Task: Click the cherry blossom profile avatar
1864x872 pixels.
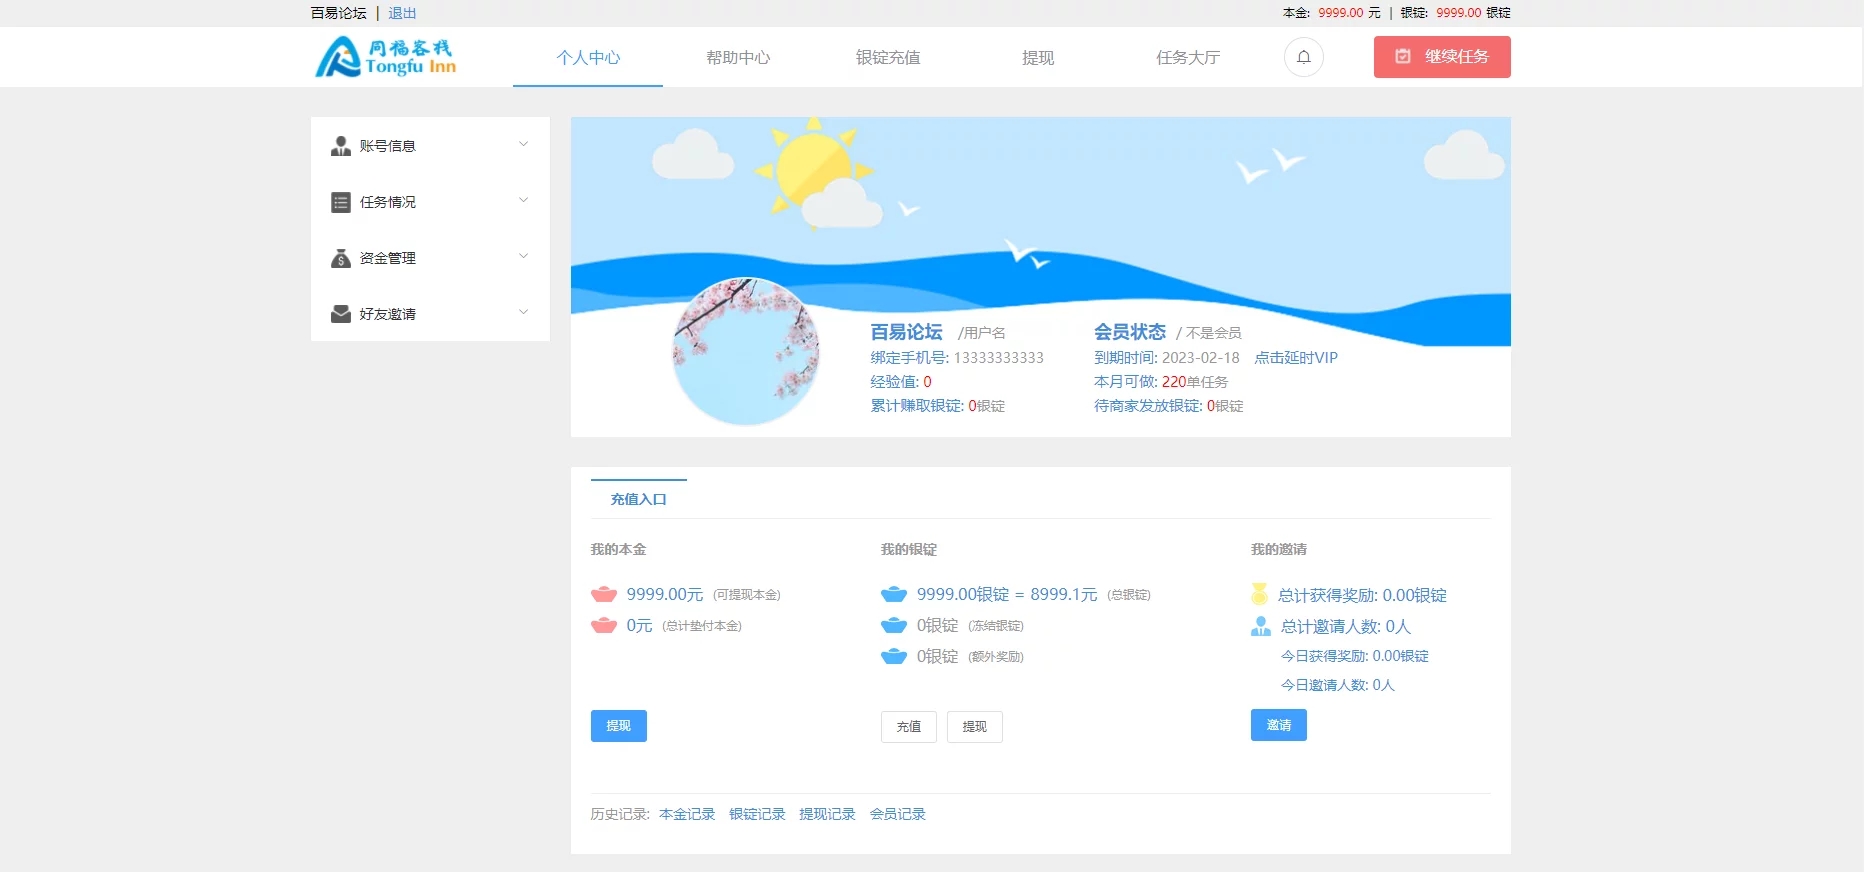Action: [x=746, y=351]
